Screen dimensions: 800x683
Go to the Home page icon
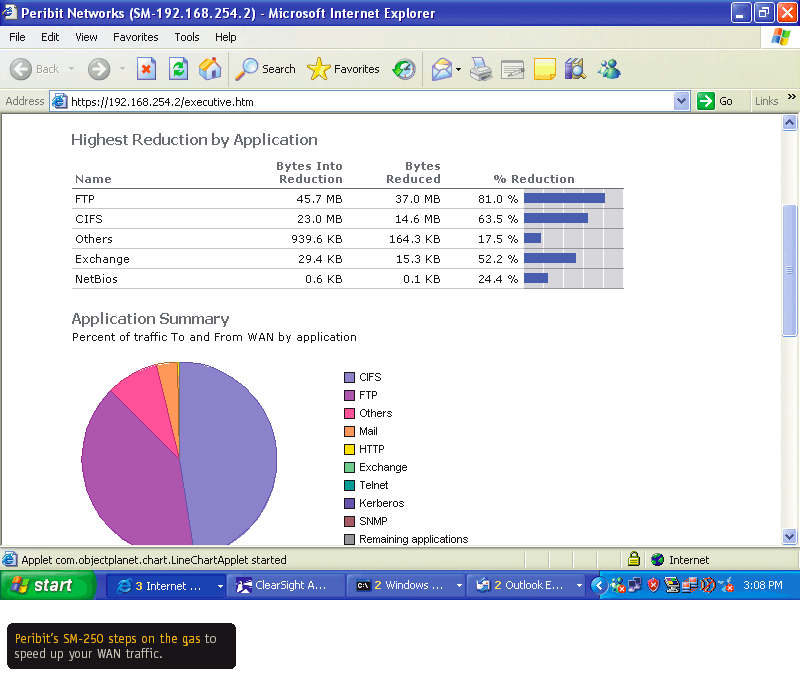tap(210, 69)
